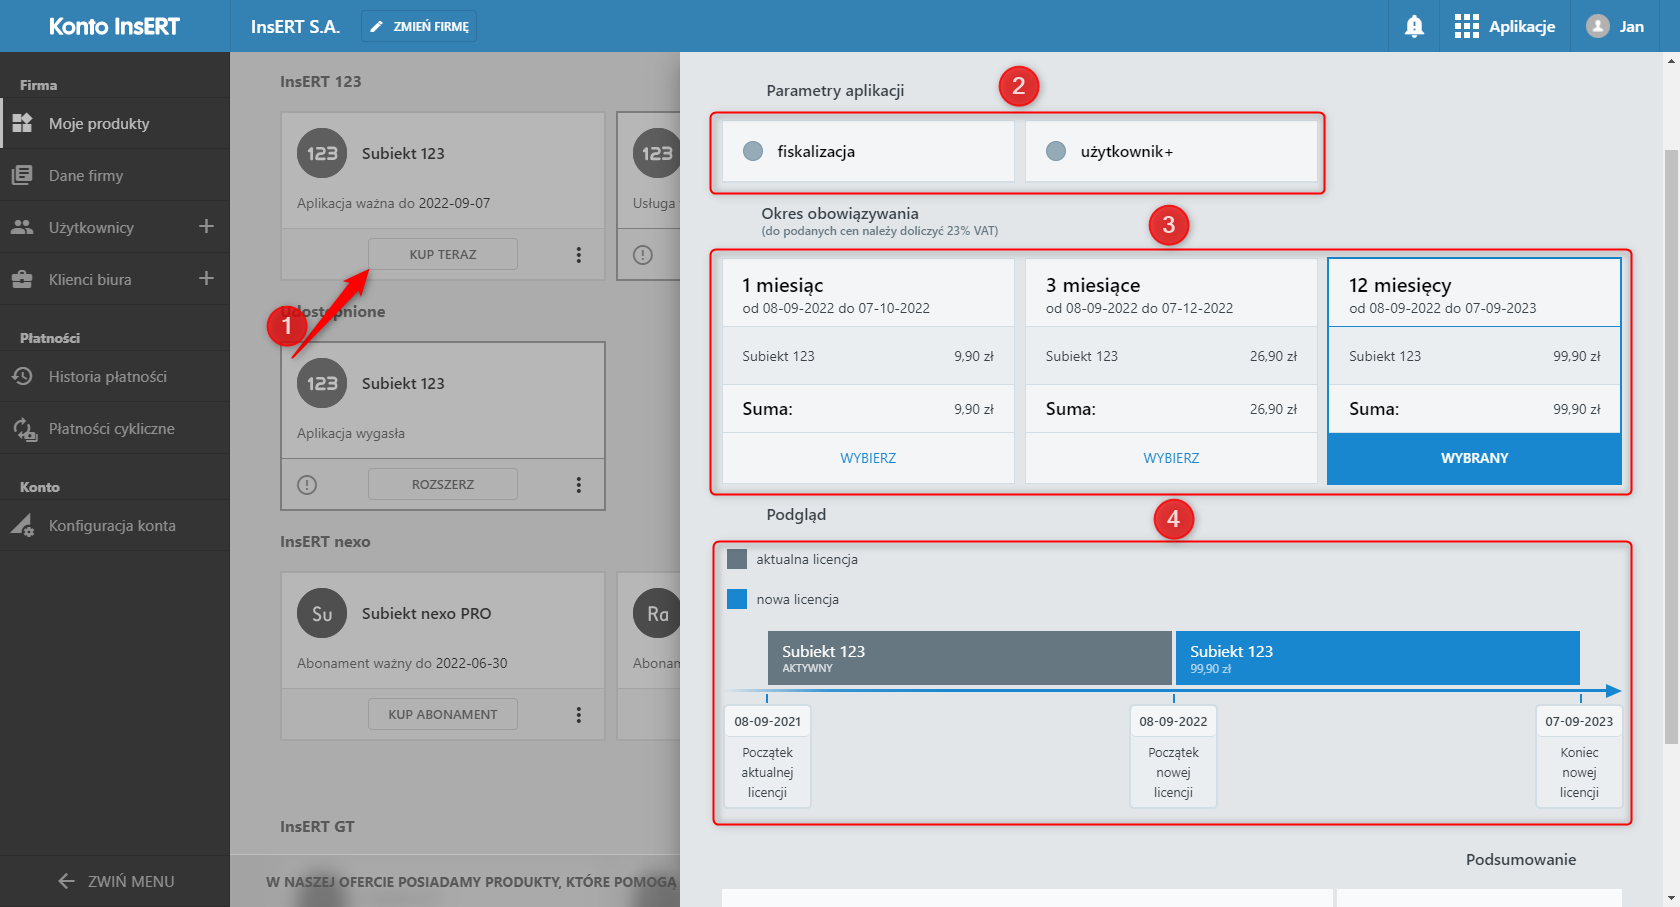Click the info icon beside ROZSZERZ
The height and width of the screenshot is (907, 1680).
click(x=307, y=485)
